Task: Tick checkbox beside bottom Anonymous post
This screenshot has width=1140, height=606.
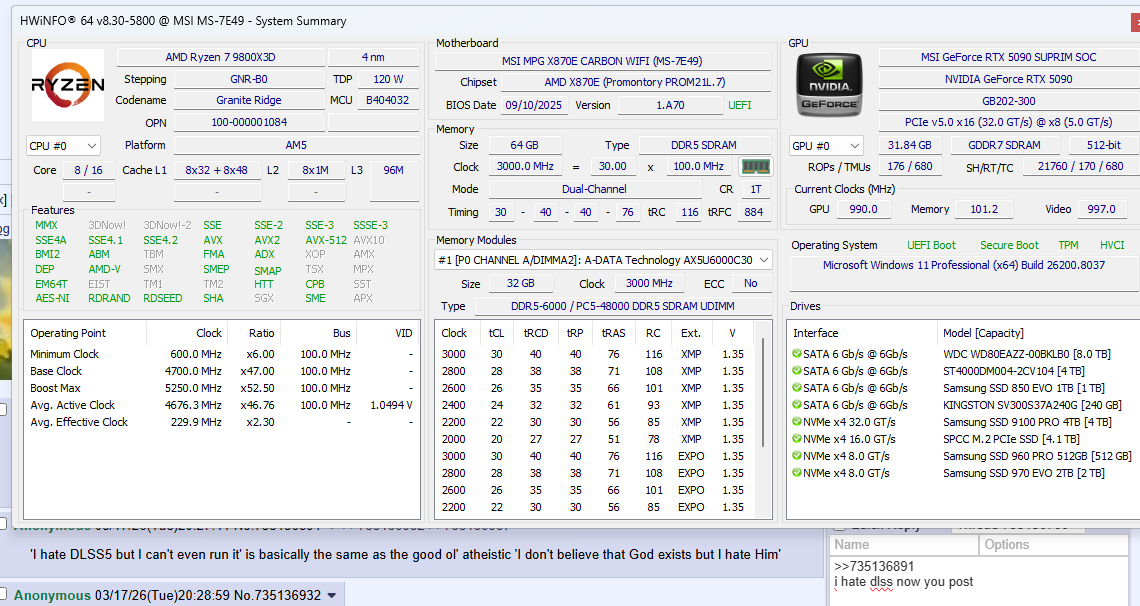Action: [x=5, y=596]
